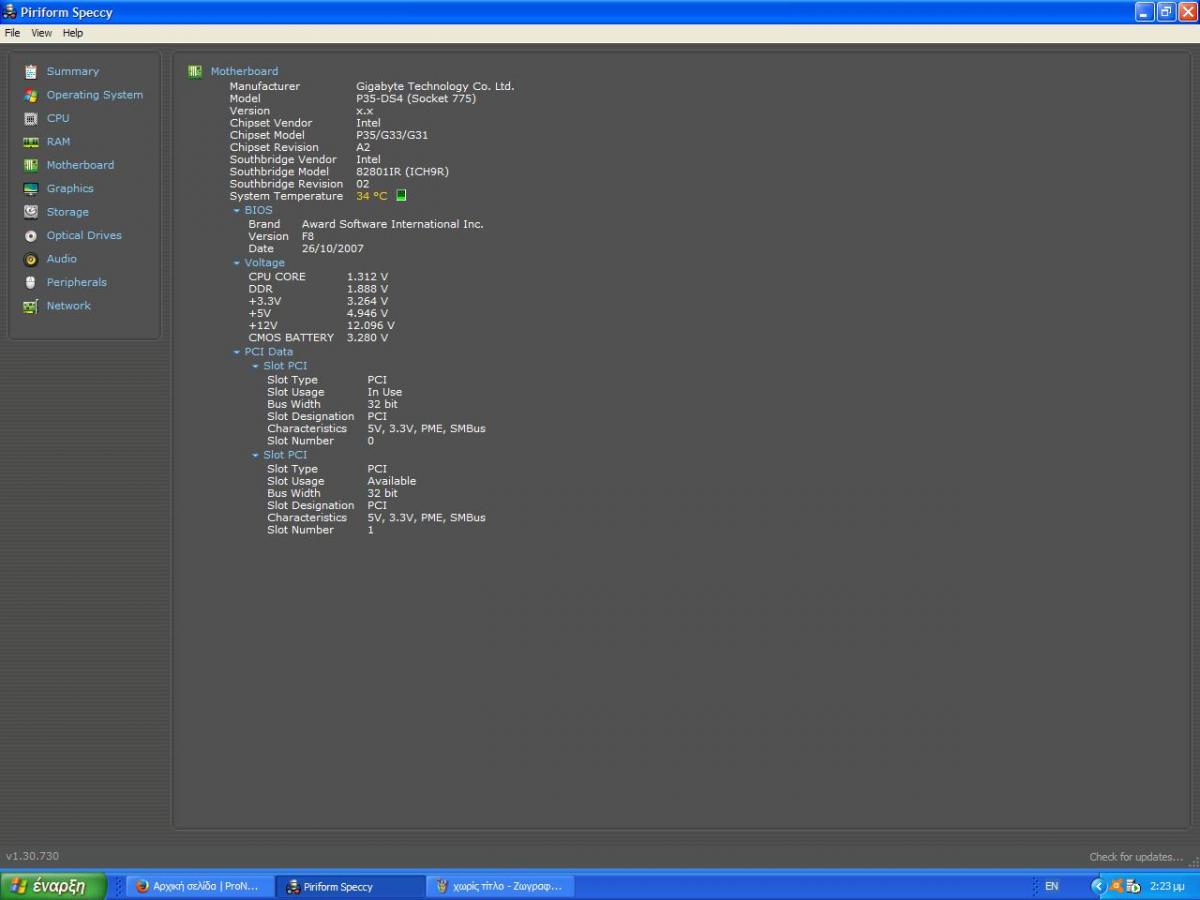Click the Avast antivirus tray icon
This screenshot has height=900, width=1200.
coord(1116,886)
